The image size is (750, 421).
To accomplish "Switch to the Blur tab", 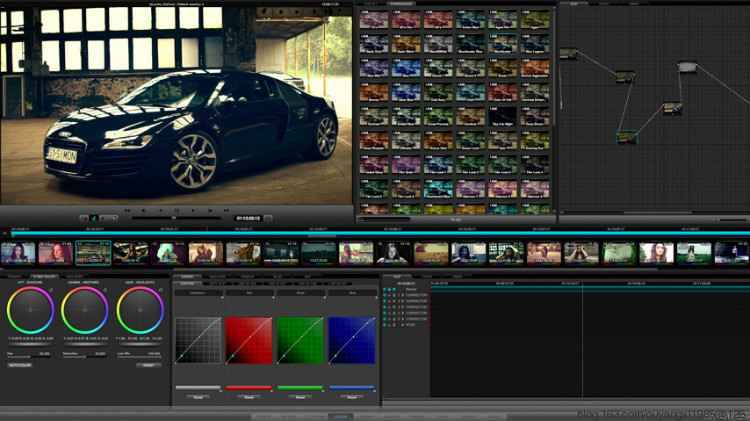I will (x=277, y=277).
